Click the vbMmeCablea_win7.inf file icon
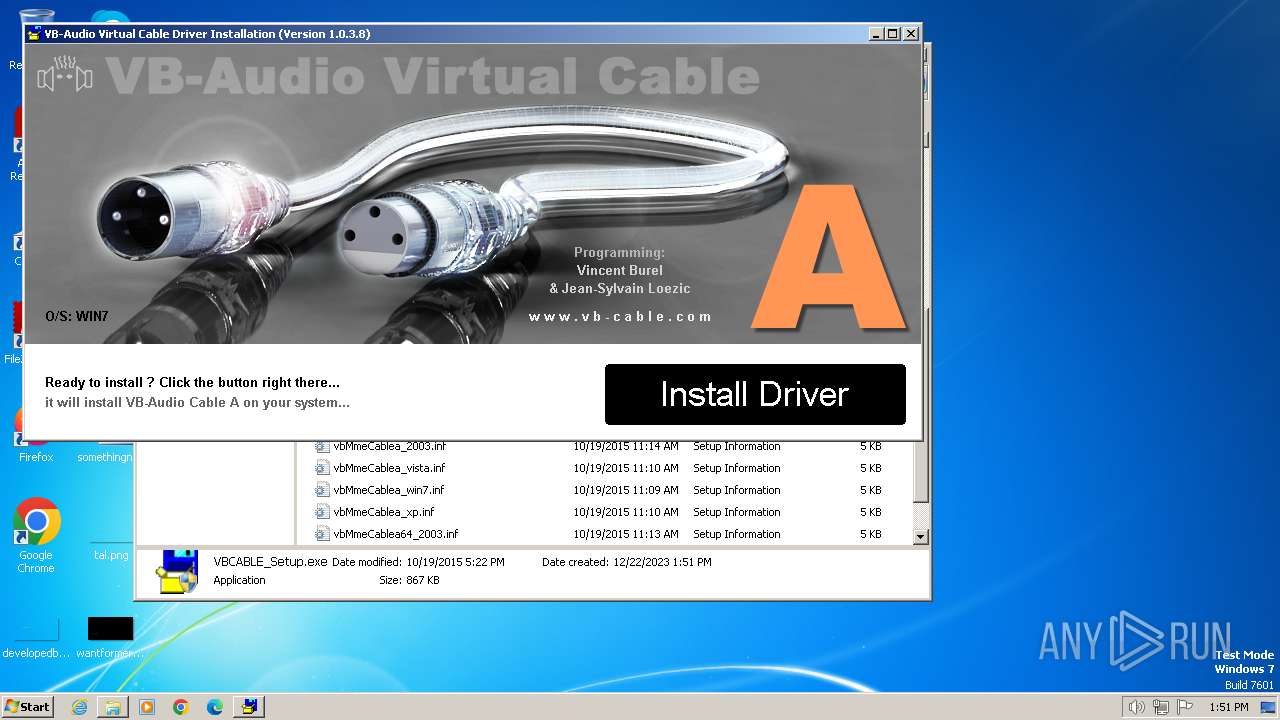This screenshot has height=720, width=1280. [x=322, y=490]
